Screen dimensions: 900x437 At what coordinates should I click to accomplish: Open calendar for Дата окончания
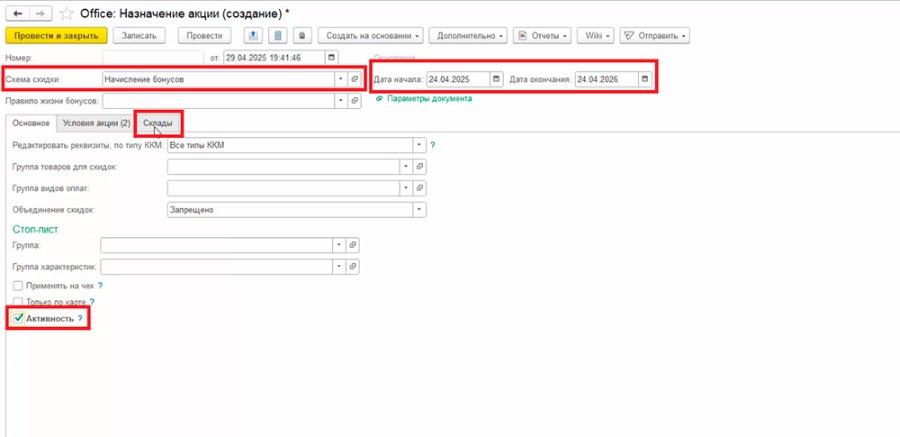(x=645, y=79)
